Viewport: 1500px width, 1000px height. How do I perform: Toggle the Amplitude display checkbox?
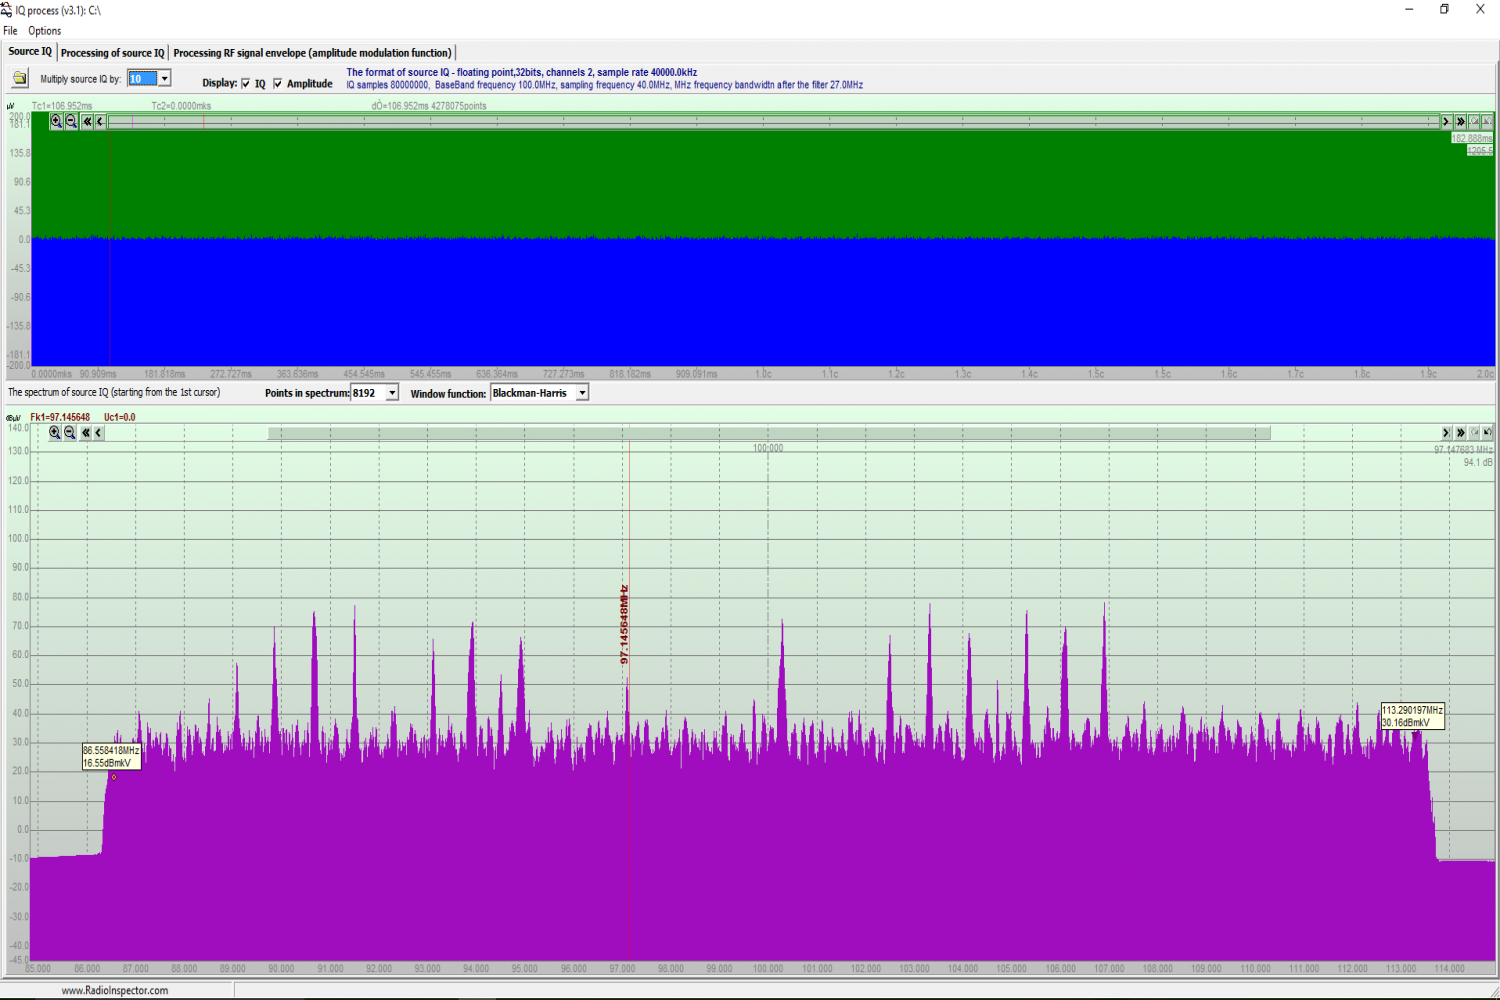(x=278, y=84)
